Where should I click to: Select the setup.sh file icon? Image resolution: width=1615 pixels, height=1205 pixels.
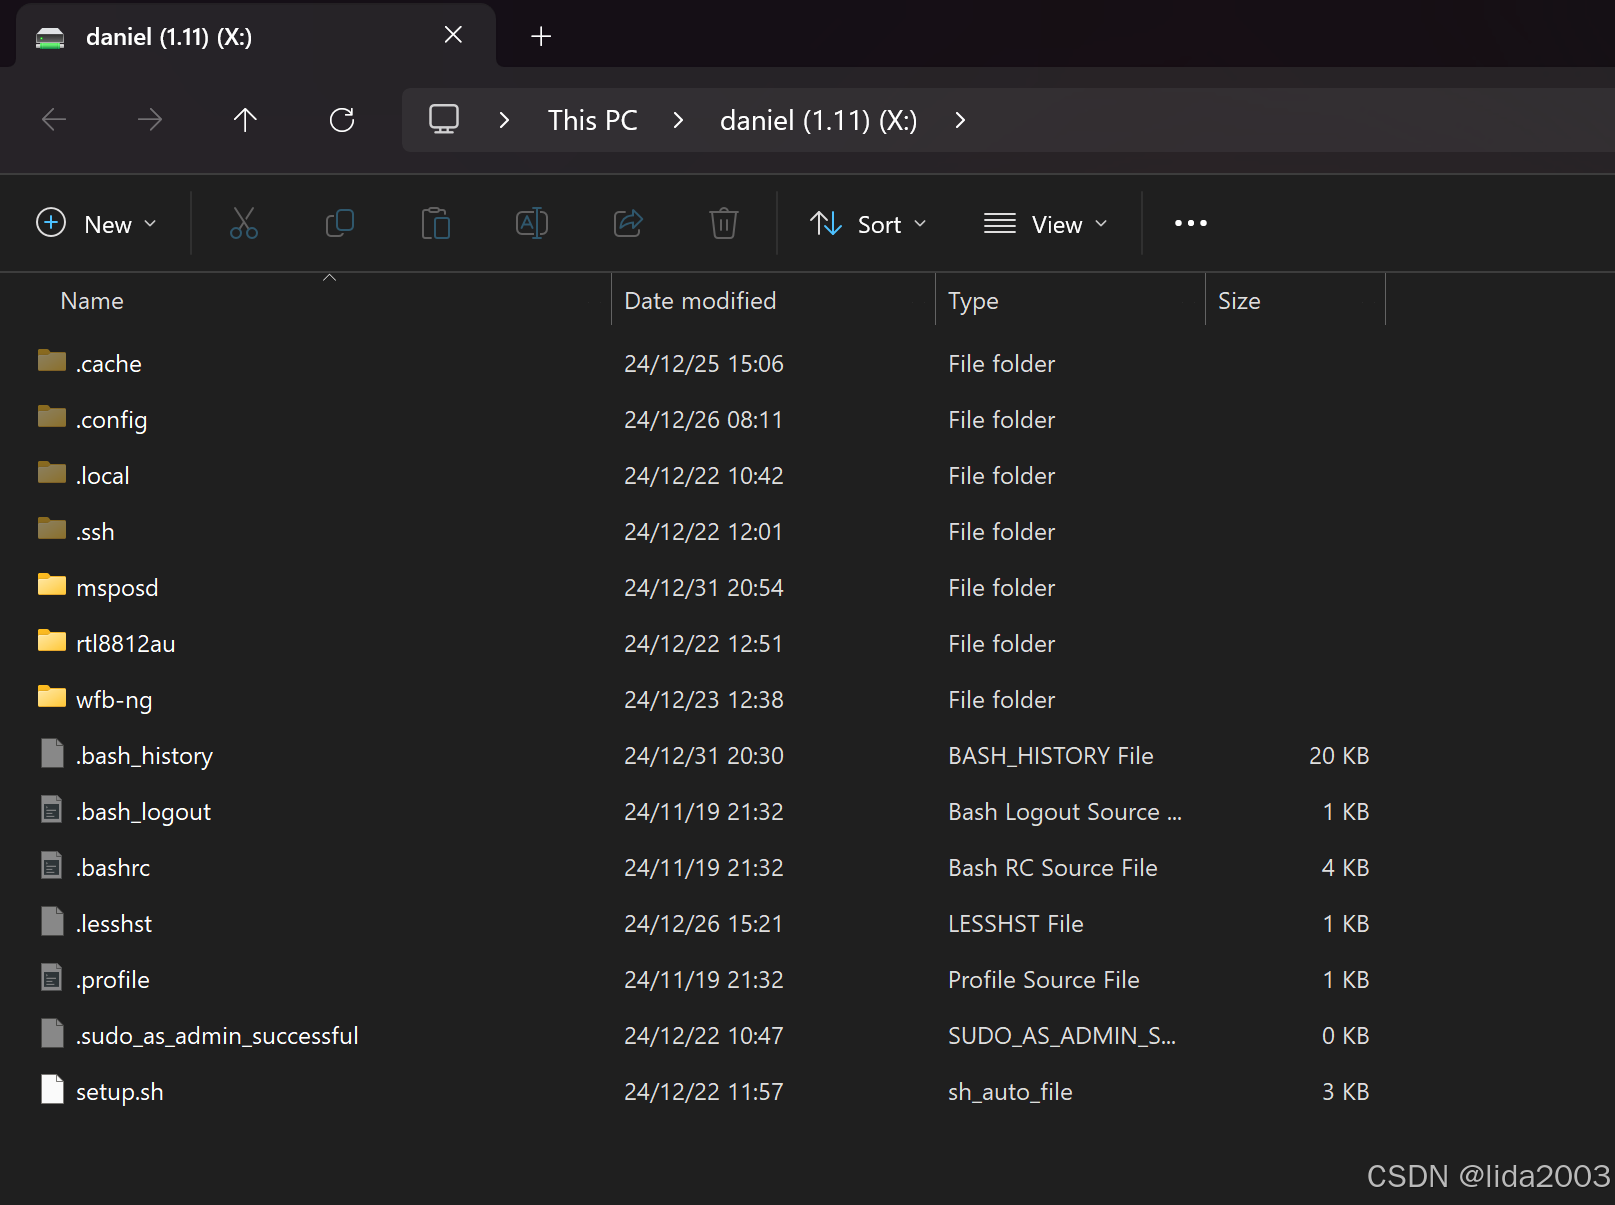(x=52, y=1089)
